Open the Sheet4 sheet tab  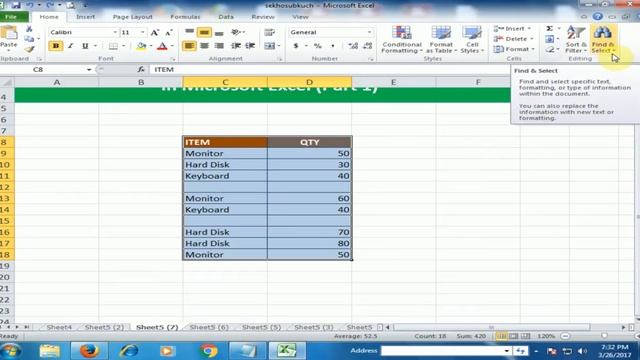[x=59, y=327]
